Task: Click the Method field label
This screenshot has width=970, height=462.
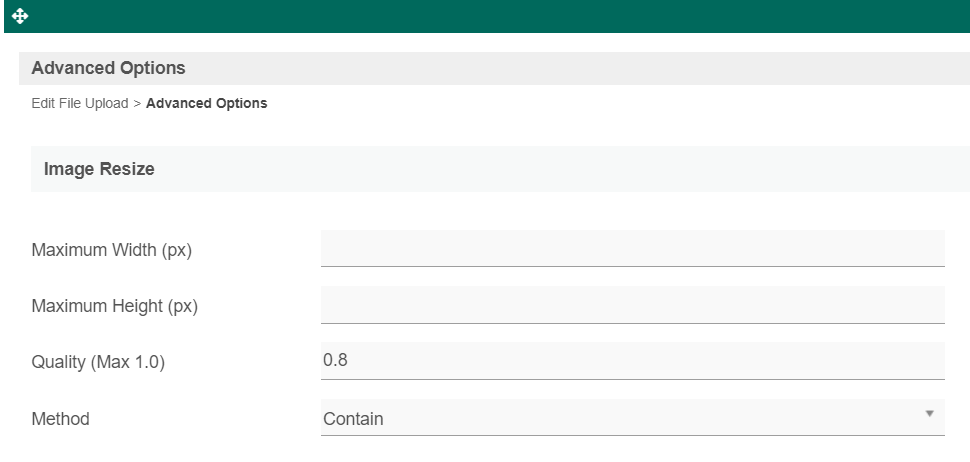Action: (60, 419)
